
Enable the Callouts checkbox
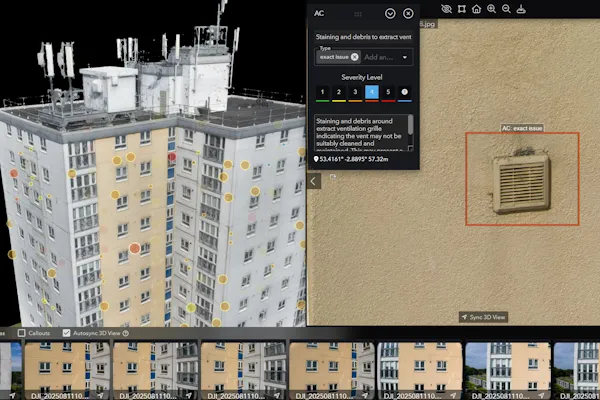coord(21,333)
